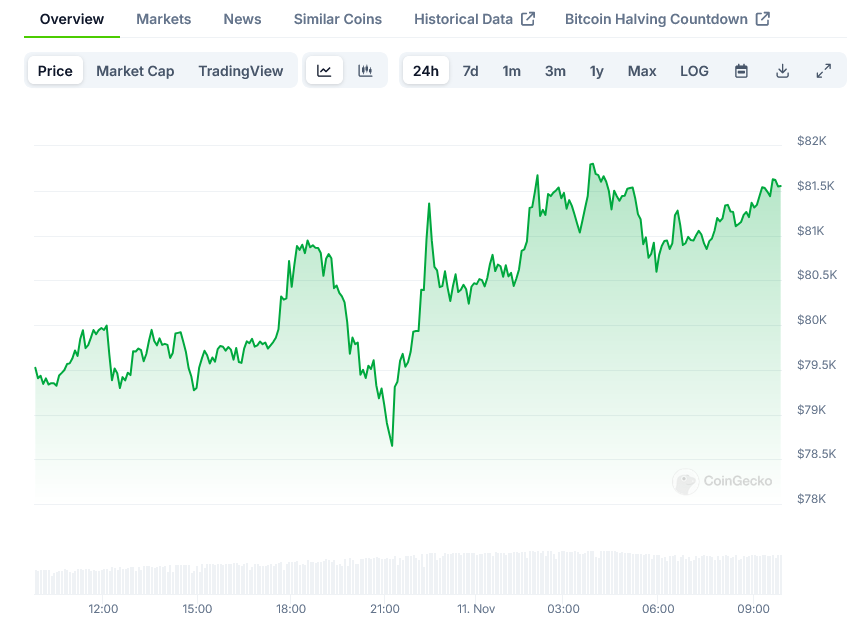
Task: Open the News tab
Action: 242,19
